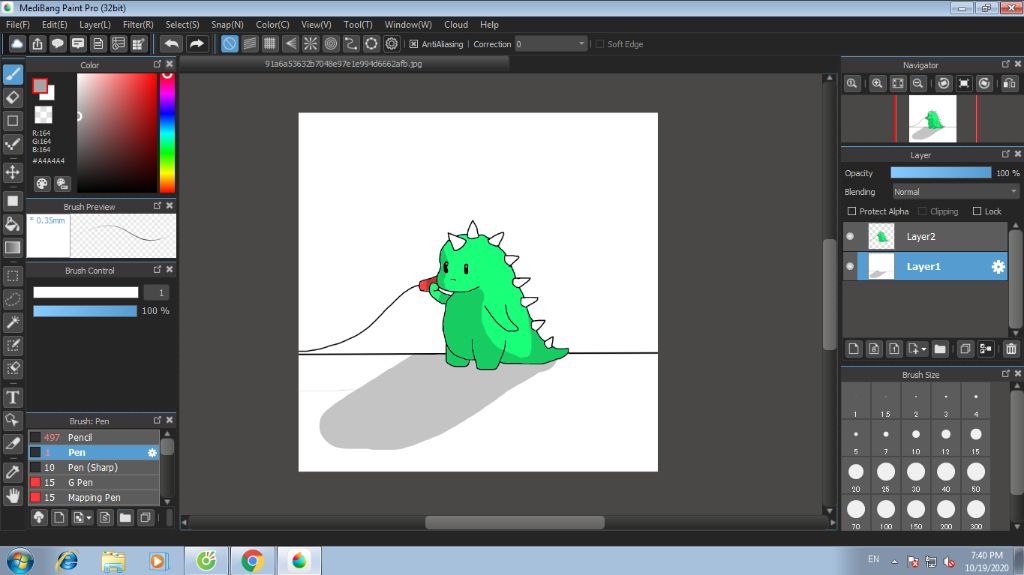1024x575 pixels.
Task: Enable the layer Lock checkbox
Action: (977, 211)
